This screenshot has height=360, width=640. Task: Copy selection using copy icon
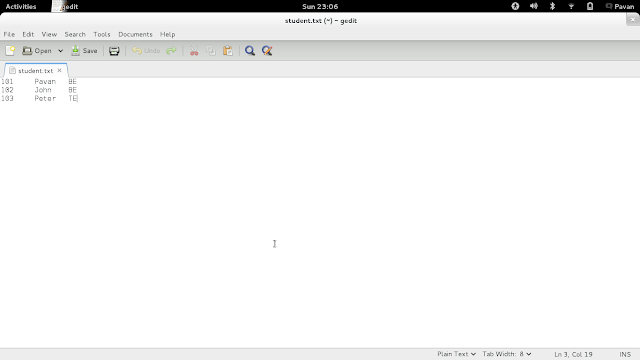tap(211, 51)
